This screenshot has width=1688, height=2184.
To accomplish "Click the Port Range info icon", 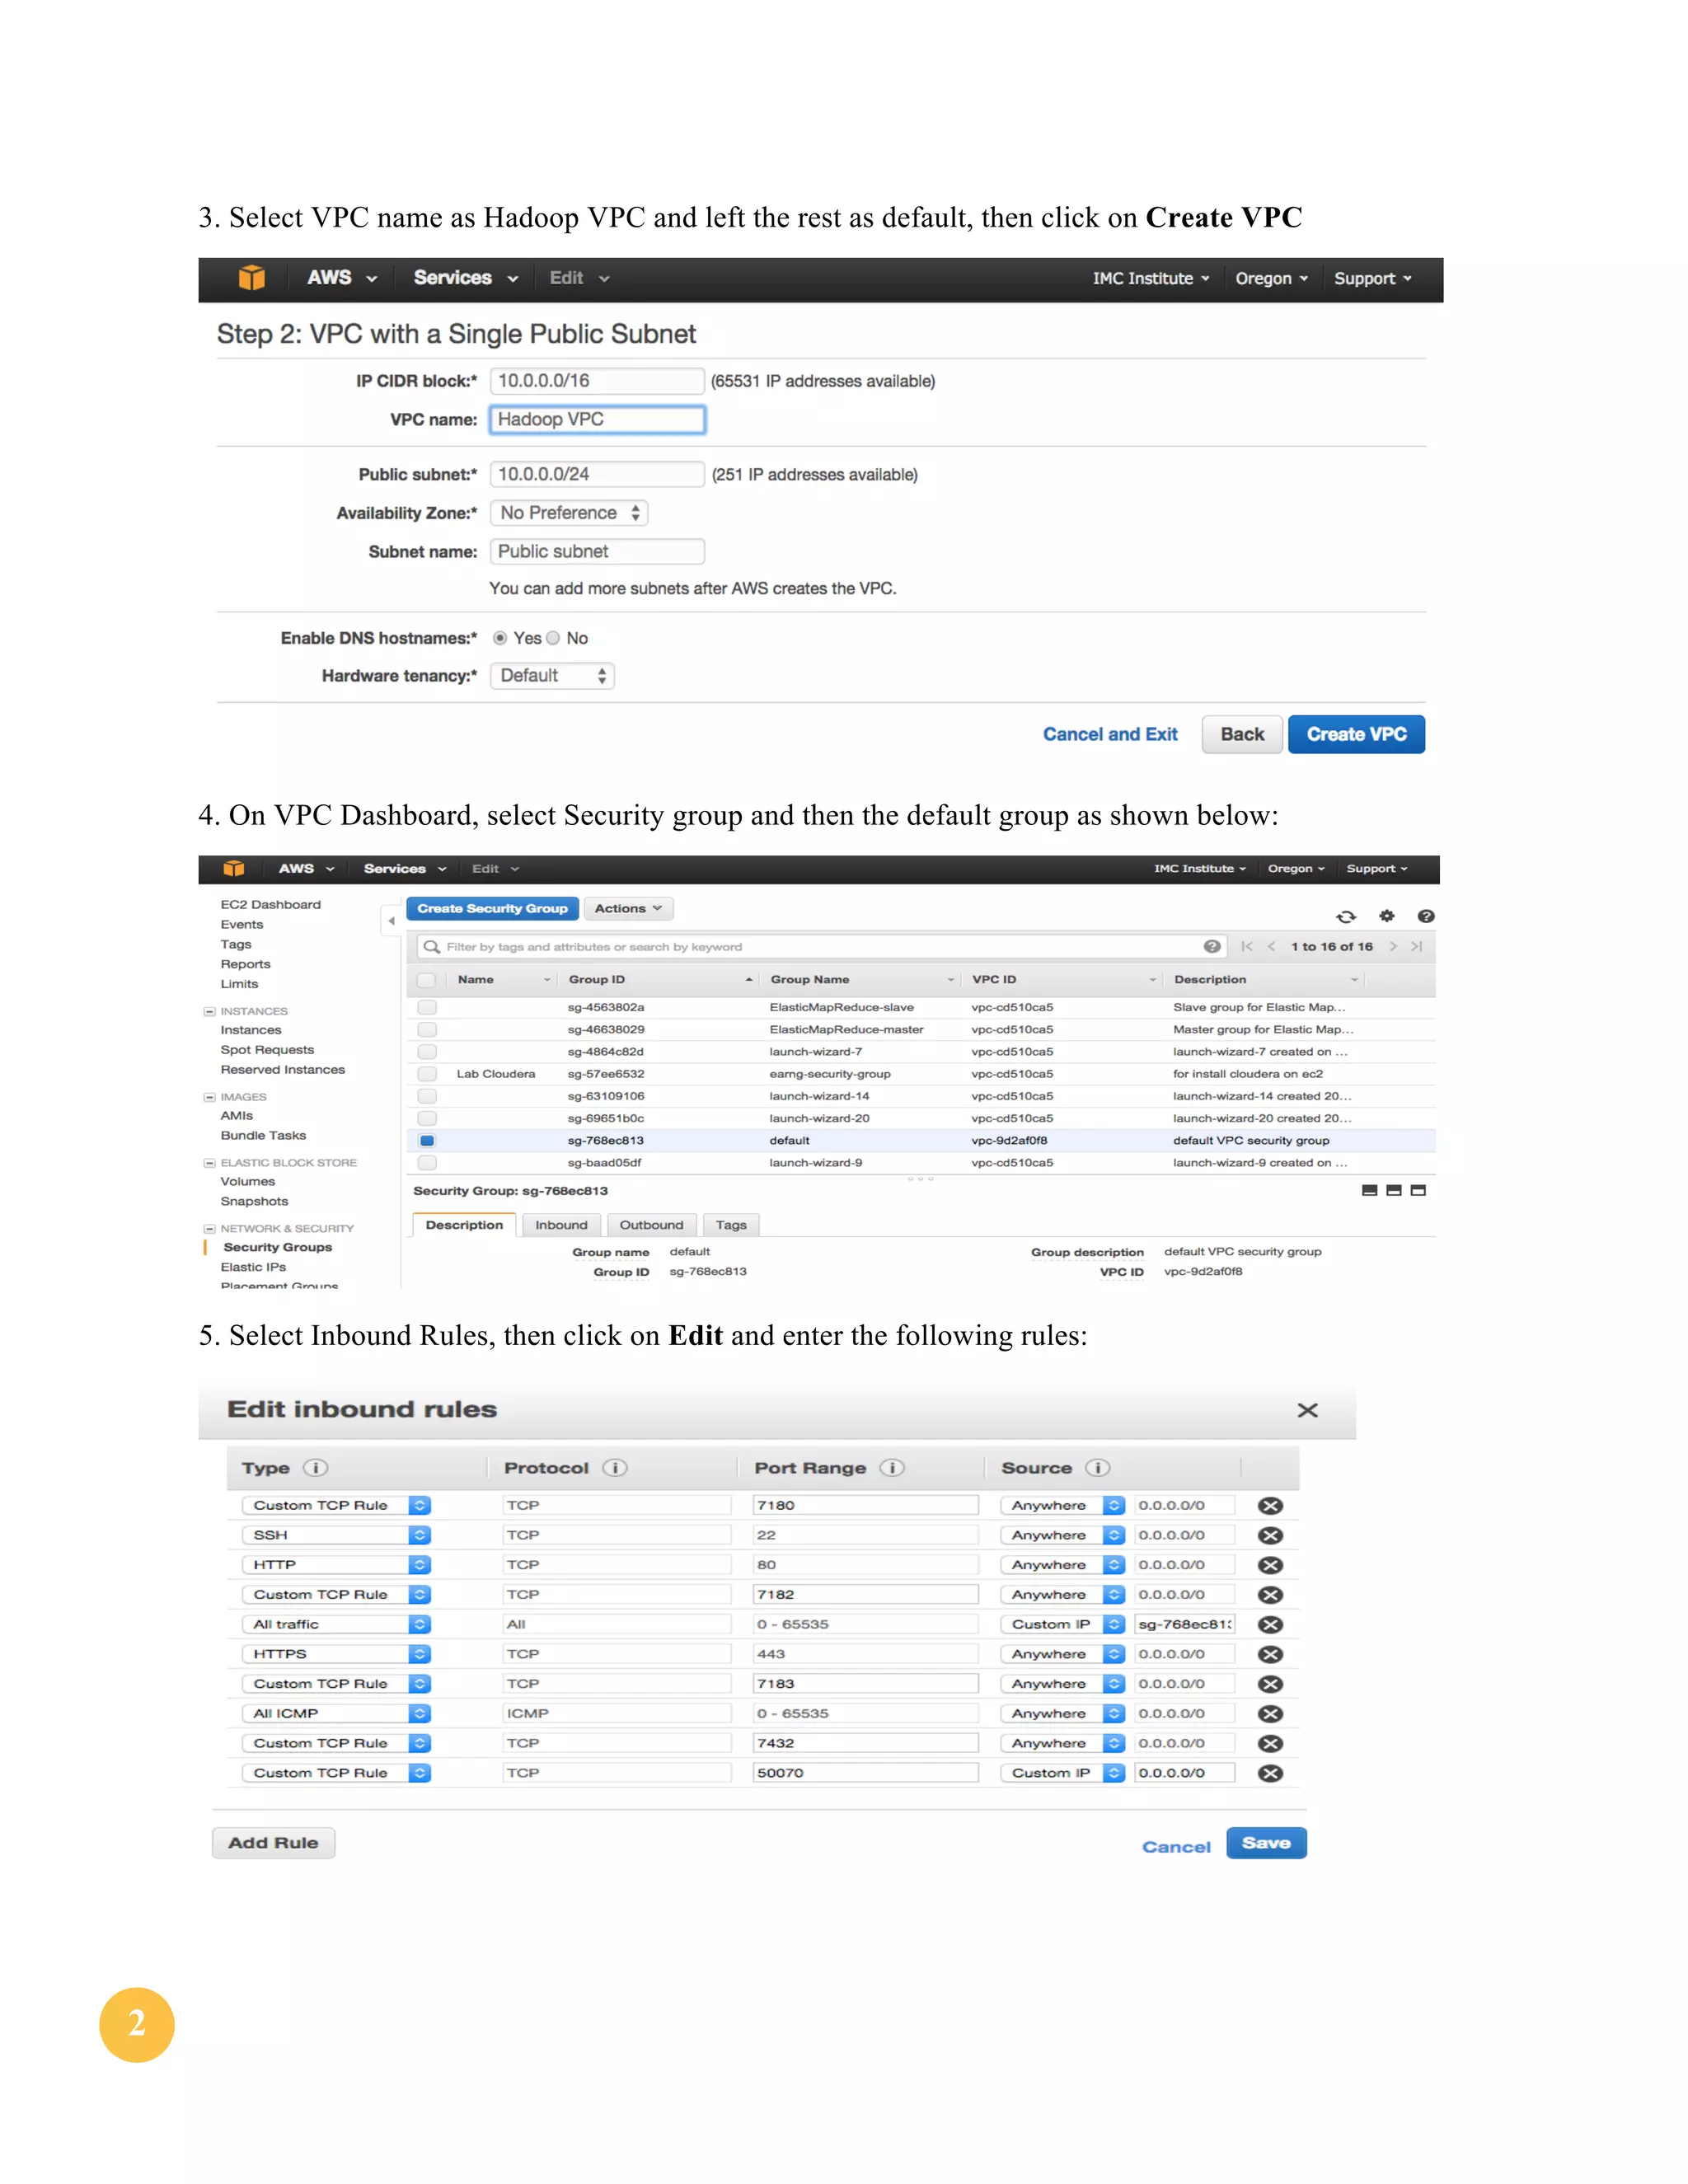I will click(x=892, y=1468).
